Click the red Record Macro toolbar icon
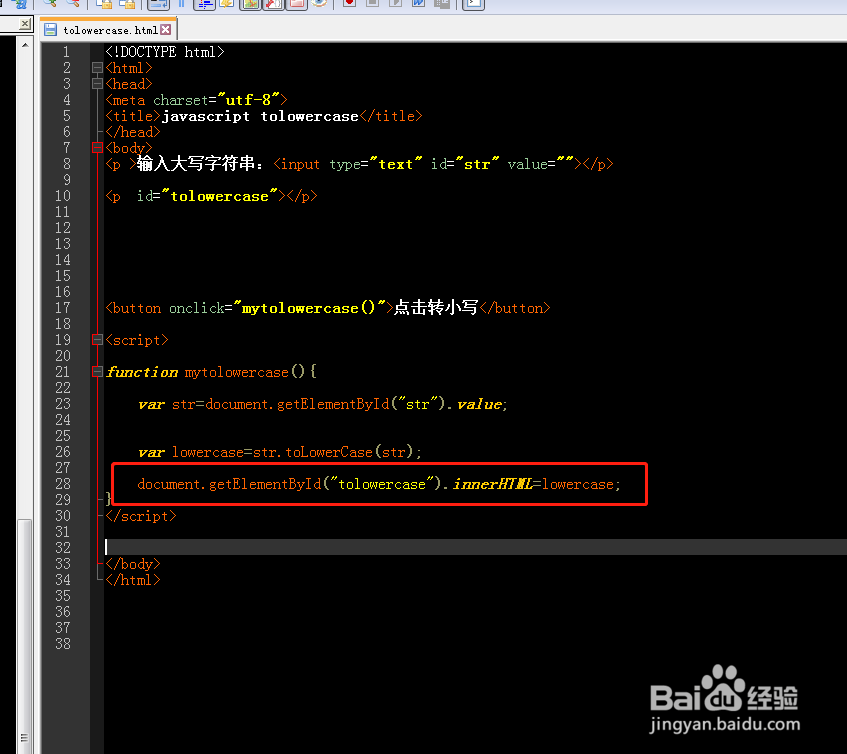Screen dimensions: 847x754 pos(349,4)
